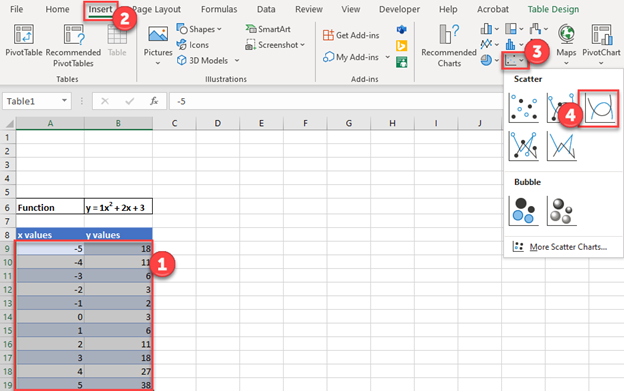Select the 2-D Bubble chart type
This screenshot has width=624, height=391.
[524, 211]
